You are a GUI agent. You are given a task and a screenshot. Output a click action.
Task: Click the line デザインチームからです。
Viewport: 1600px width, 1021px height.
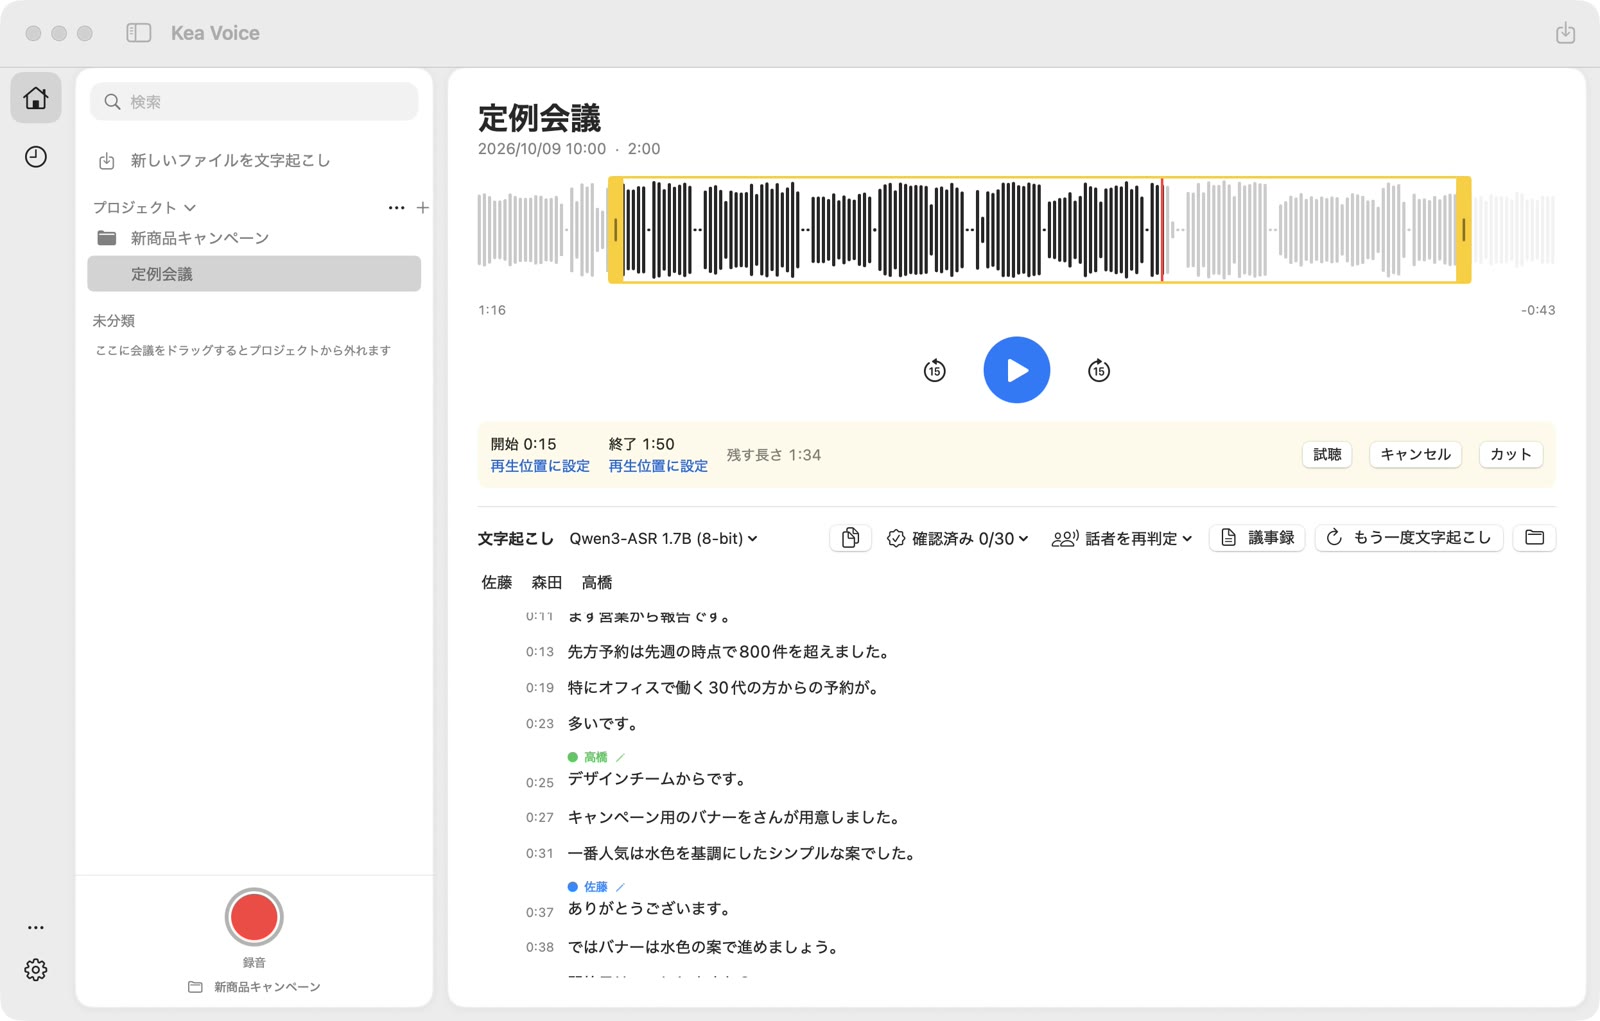[657, 779]
